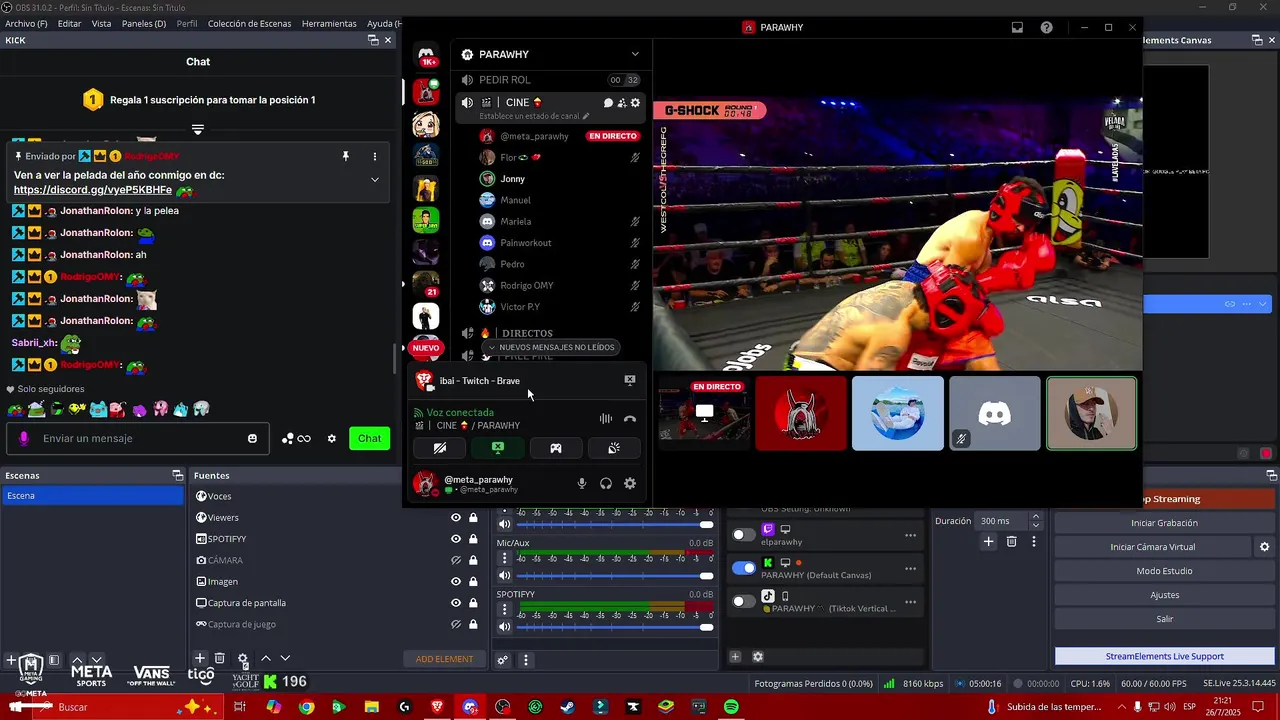Enable the Tiktok Vertical output toggle
The height and width of the screenshot is (720, 1280).
point(744,601)
